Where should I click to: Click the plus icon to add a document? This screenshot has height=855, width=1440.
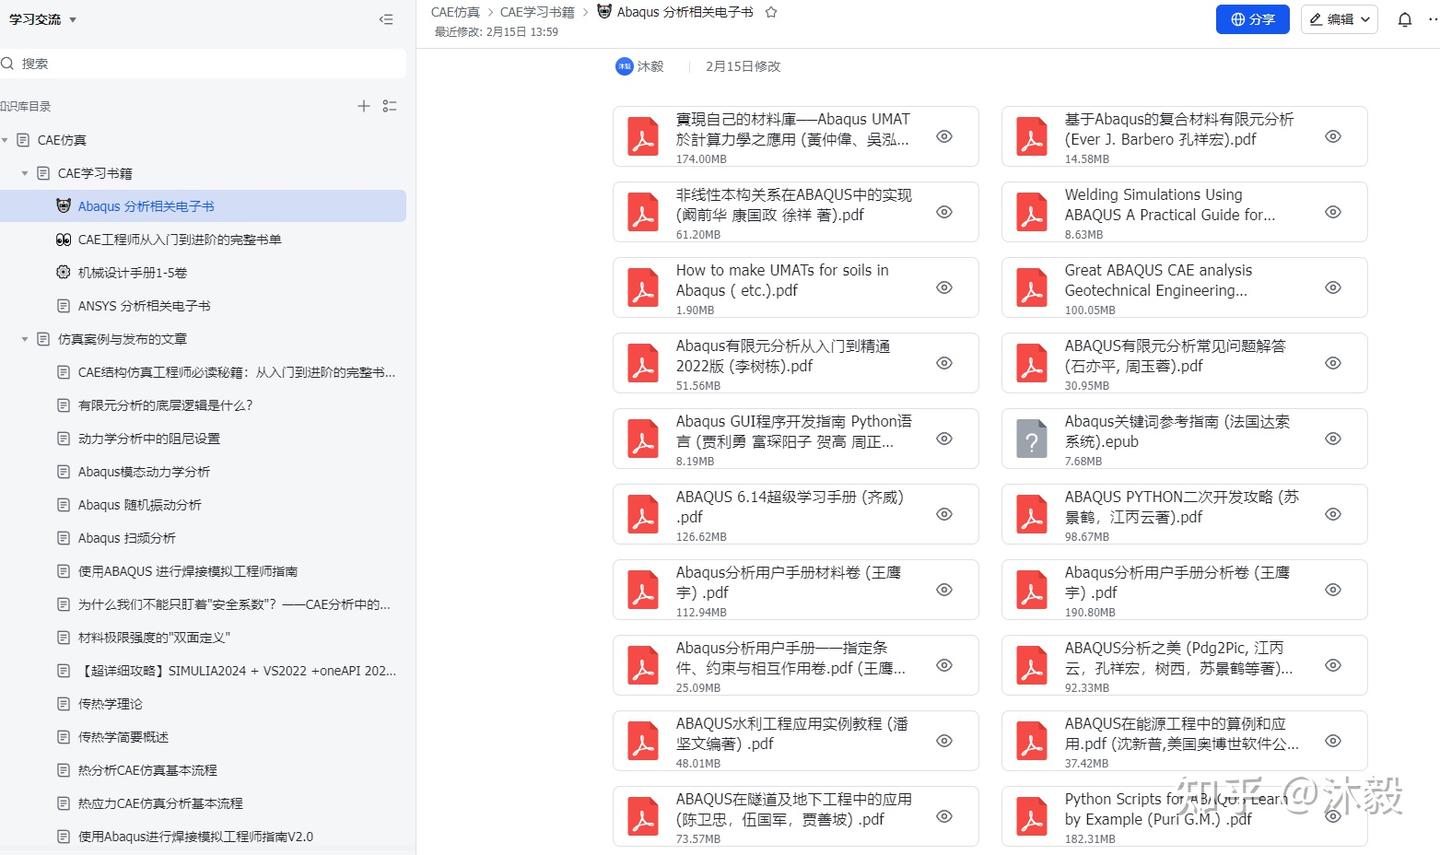click(x=364, y=106)
